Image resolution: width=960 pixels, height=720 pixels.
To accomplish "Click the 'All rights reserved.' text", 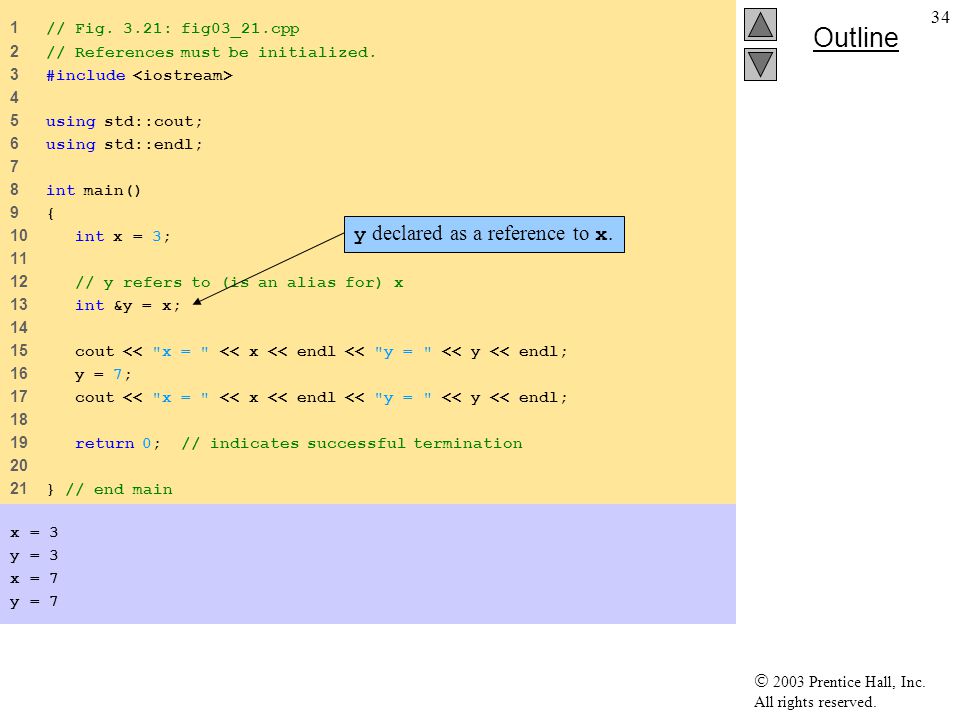I will (x=814, y=702).
